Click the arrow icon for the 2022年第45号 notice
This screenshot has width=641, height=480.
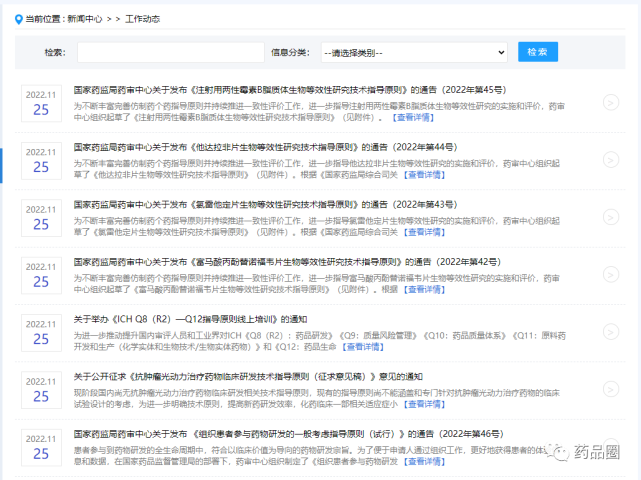[x=610, y=102]
